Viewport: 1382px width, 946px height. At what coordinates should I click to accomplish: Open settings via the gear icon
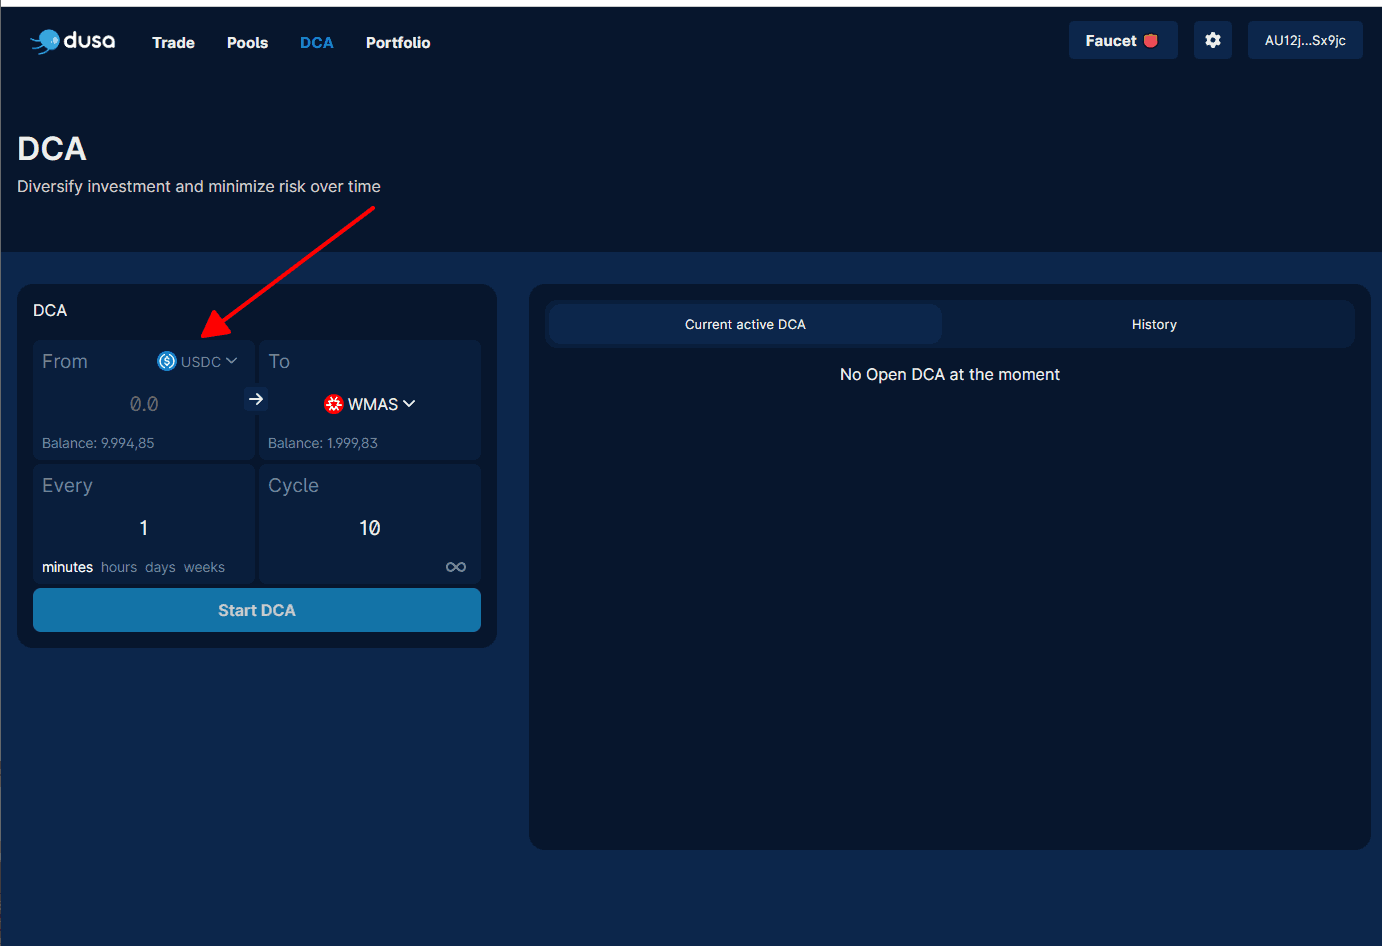1213,40
